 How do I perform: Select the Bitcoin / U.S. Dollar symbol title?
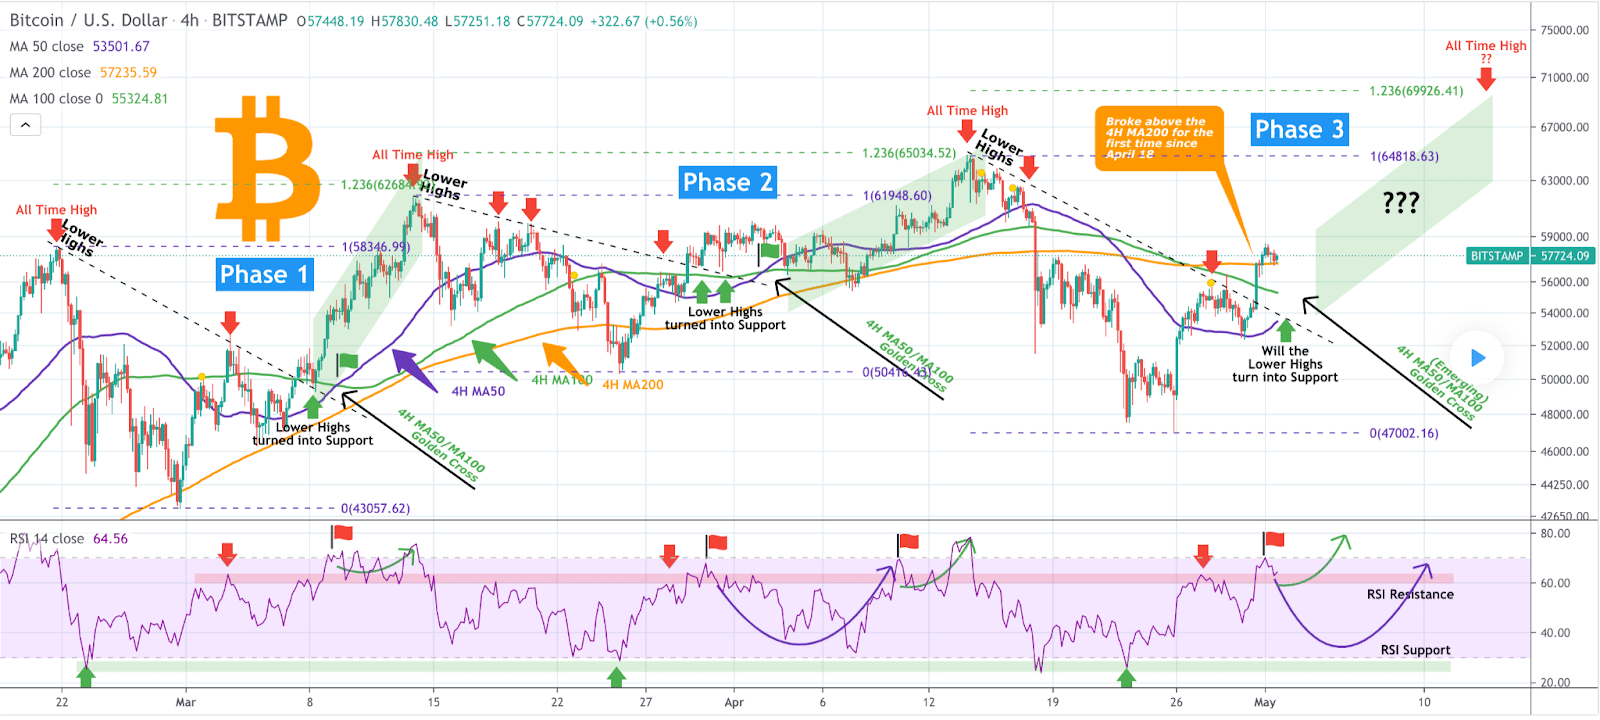(89, 20)
